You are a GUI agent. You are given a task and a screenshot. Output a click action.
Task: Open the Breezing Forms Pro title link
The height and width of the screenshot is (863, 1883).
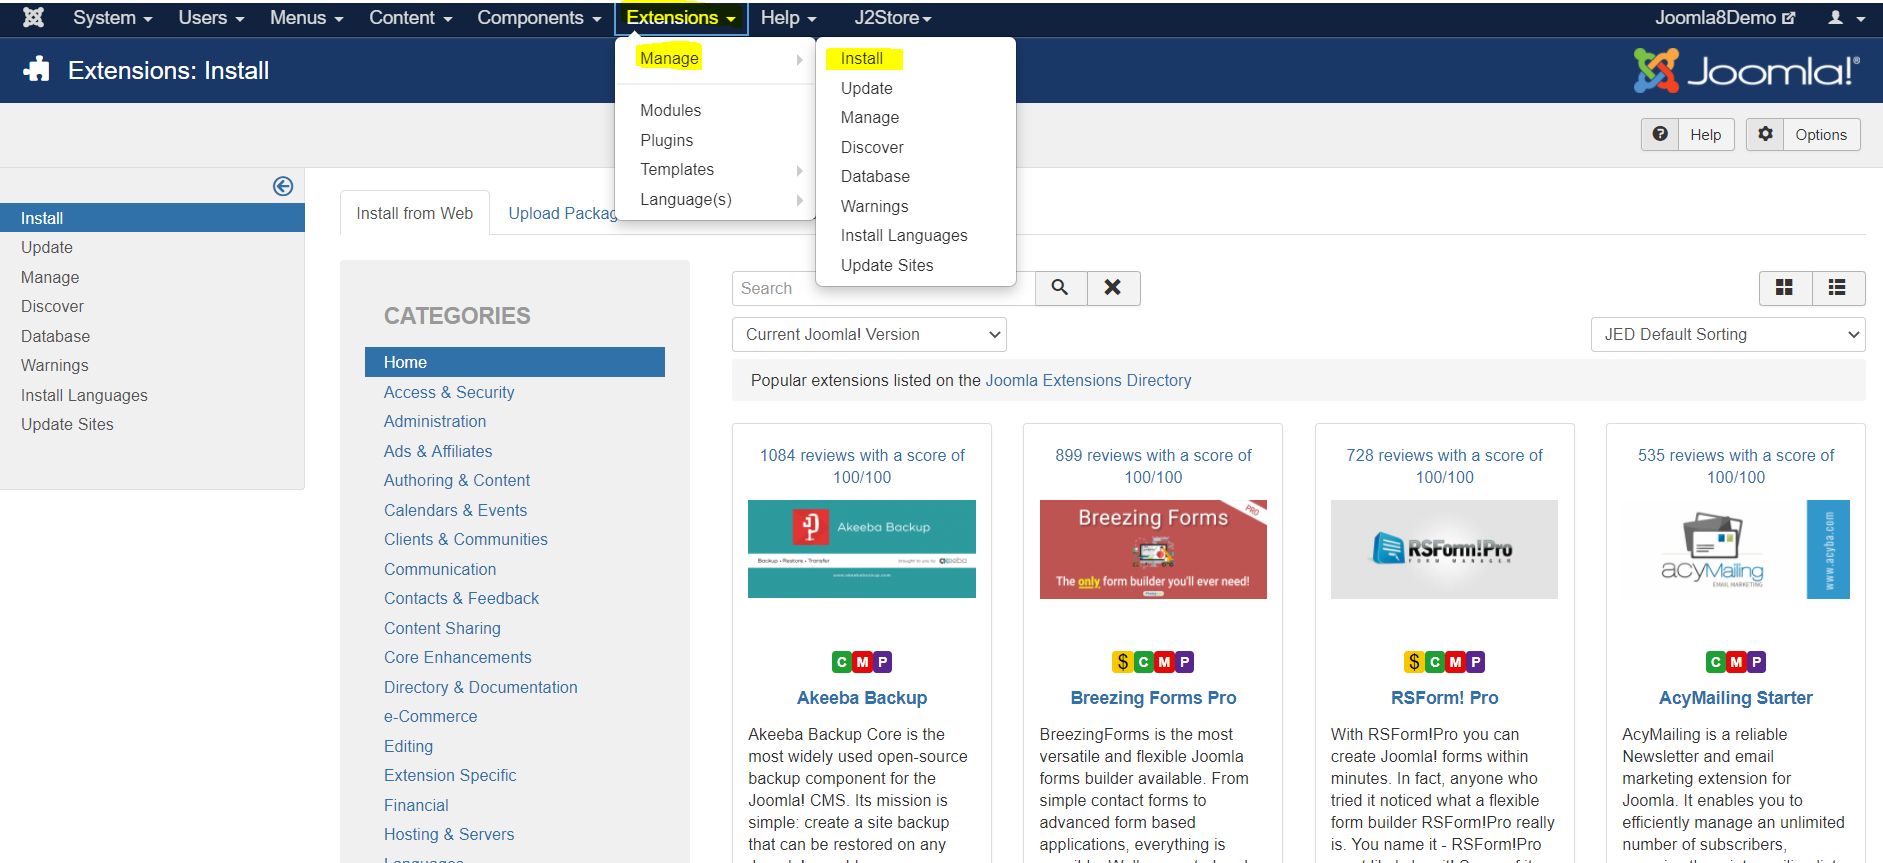pyautogui.click(x=1153, y=698)
